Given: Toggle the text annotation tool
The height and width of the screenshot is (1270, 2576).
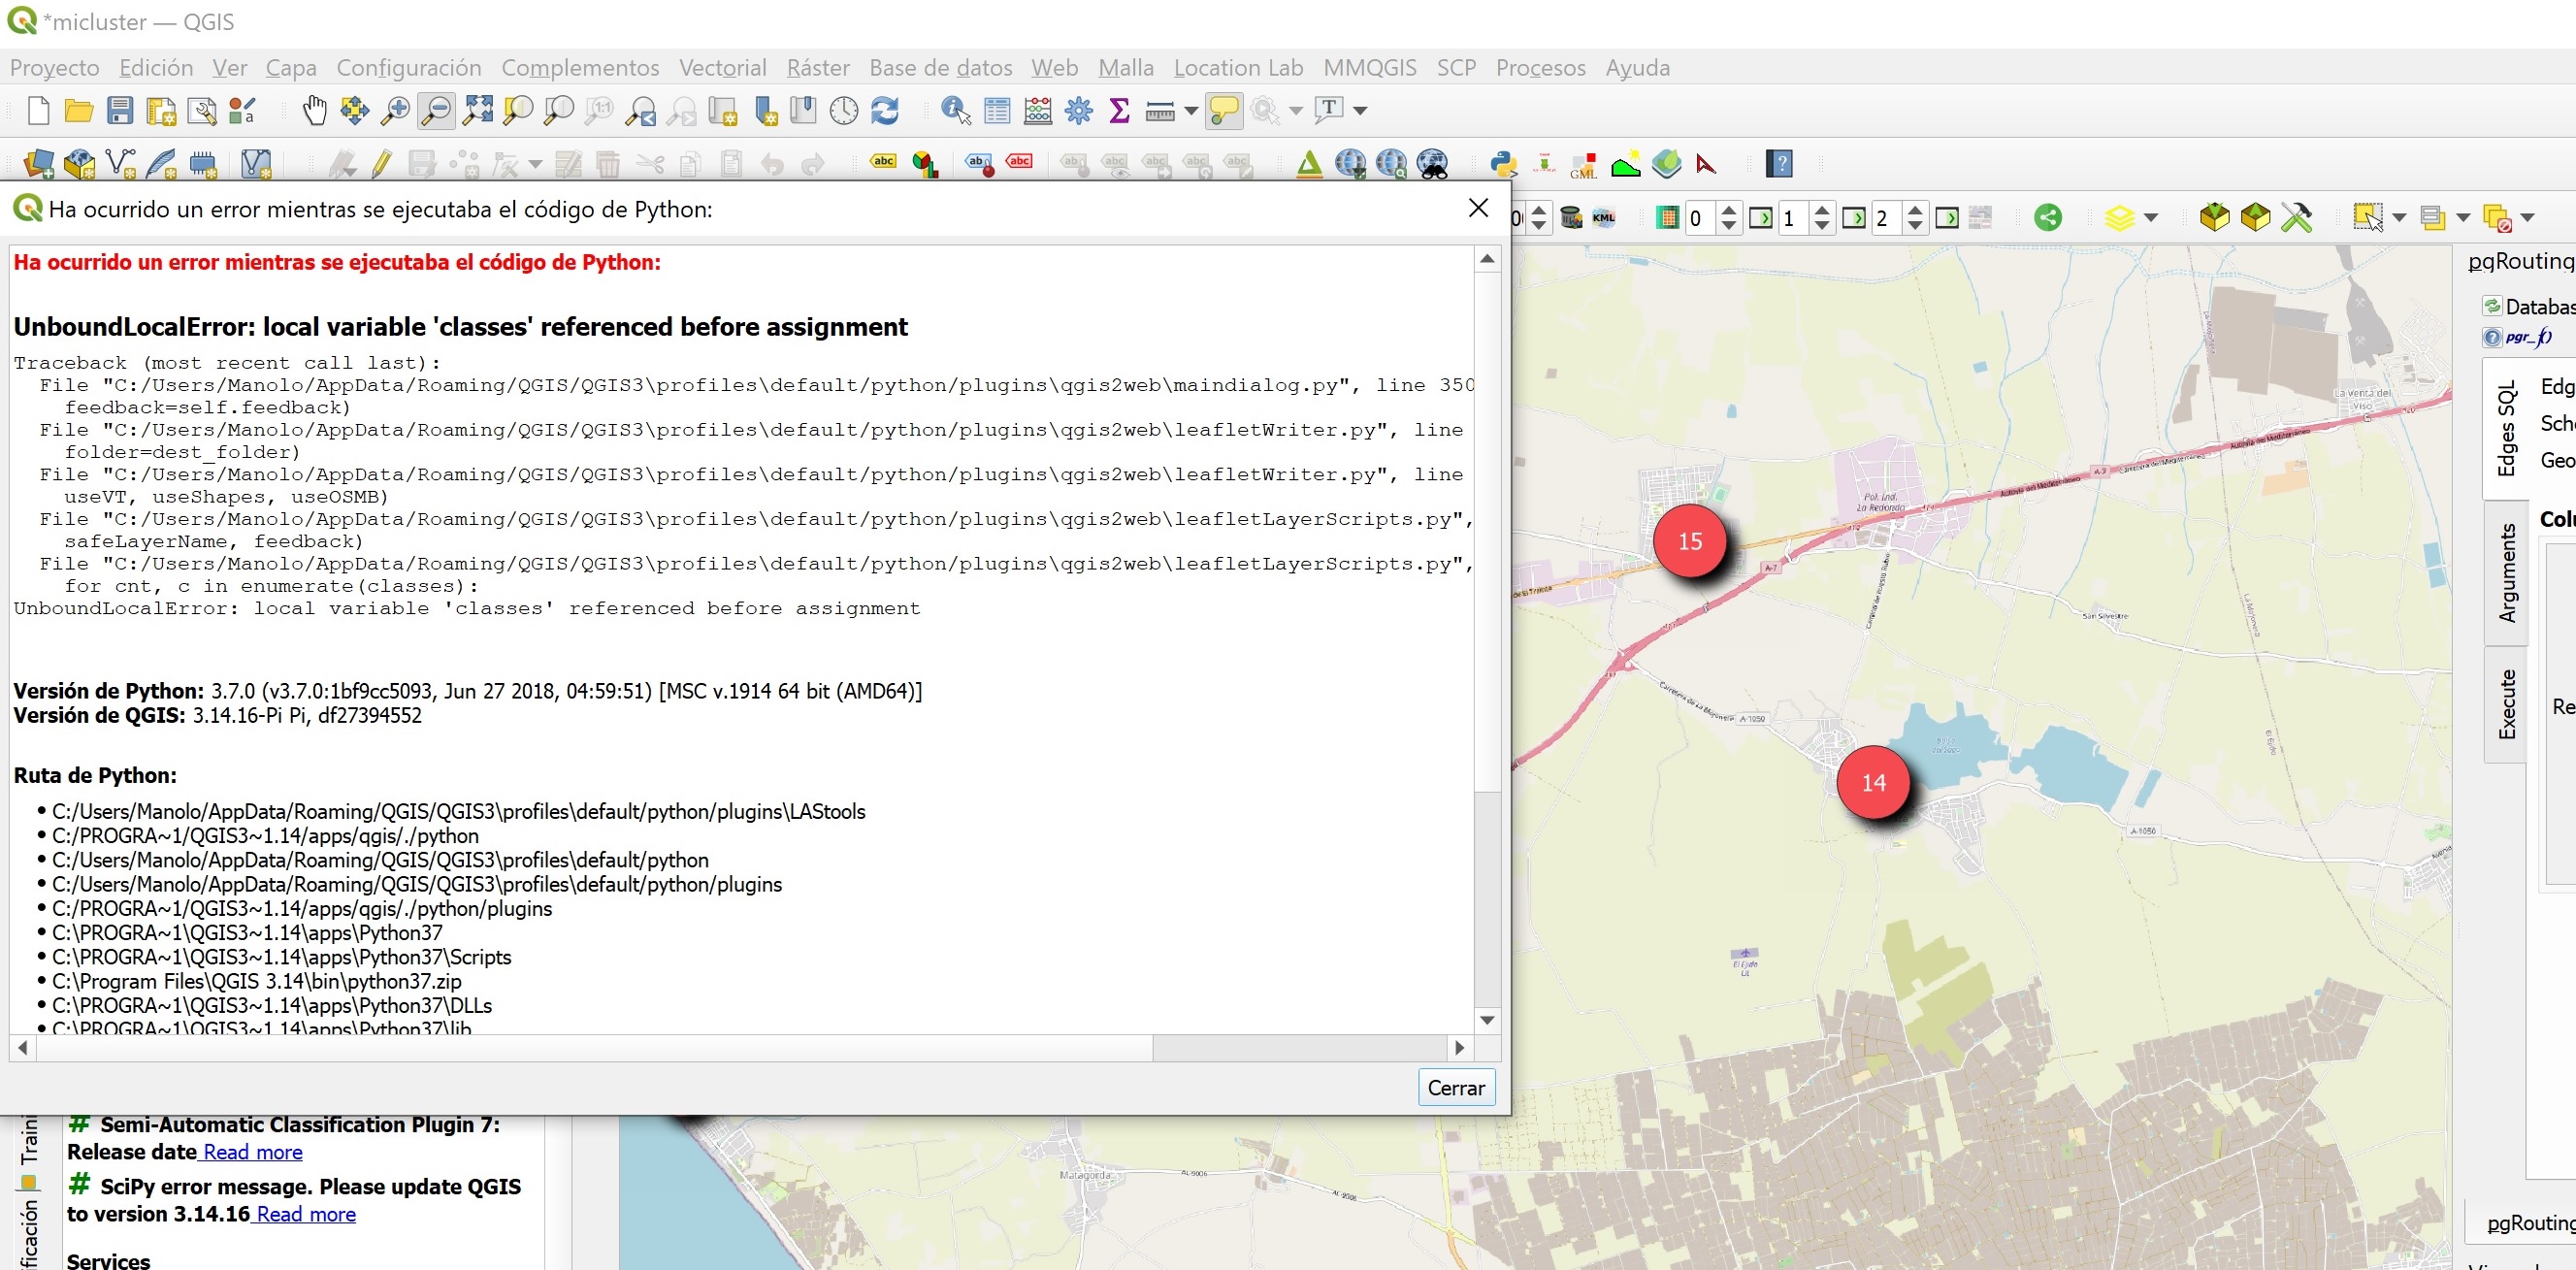Looking at the screenshot, I should 1329,109.
